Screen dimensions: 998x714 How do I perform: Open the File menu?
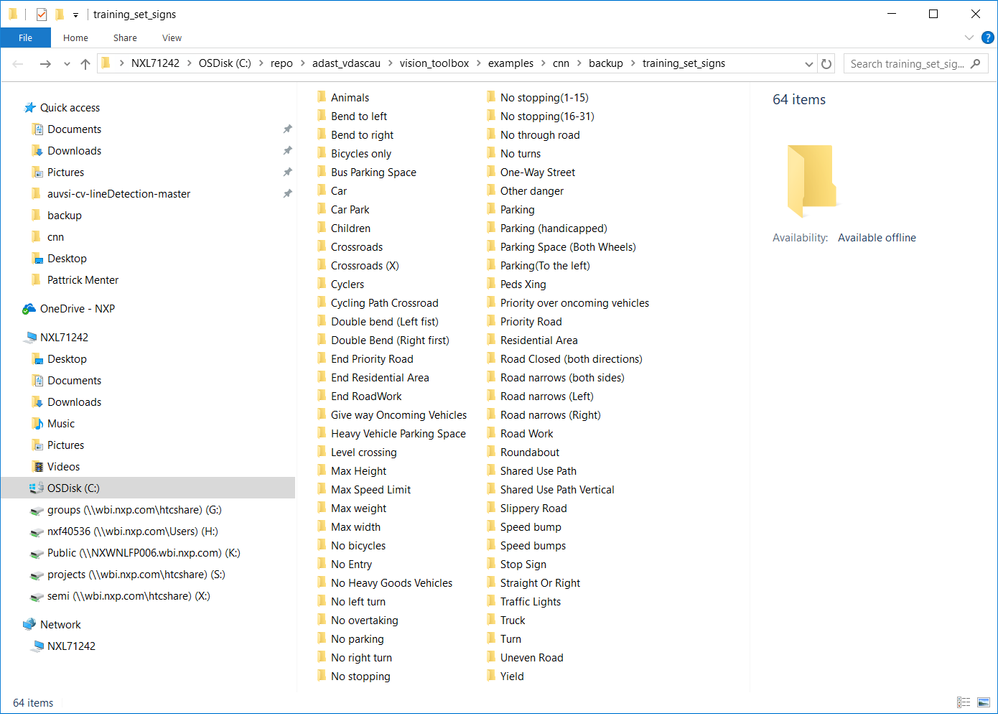click(x=25, y=37)
